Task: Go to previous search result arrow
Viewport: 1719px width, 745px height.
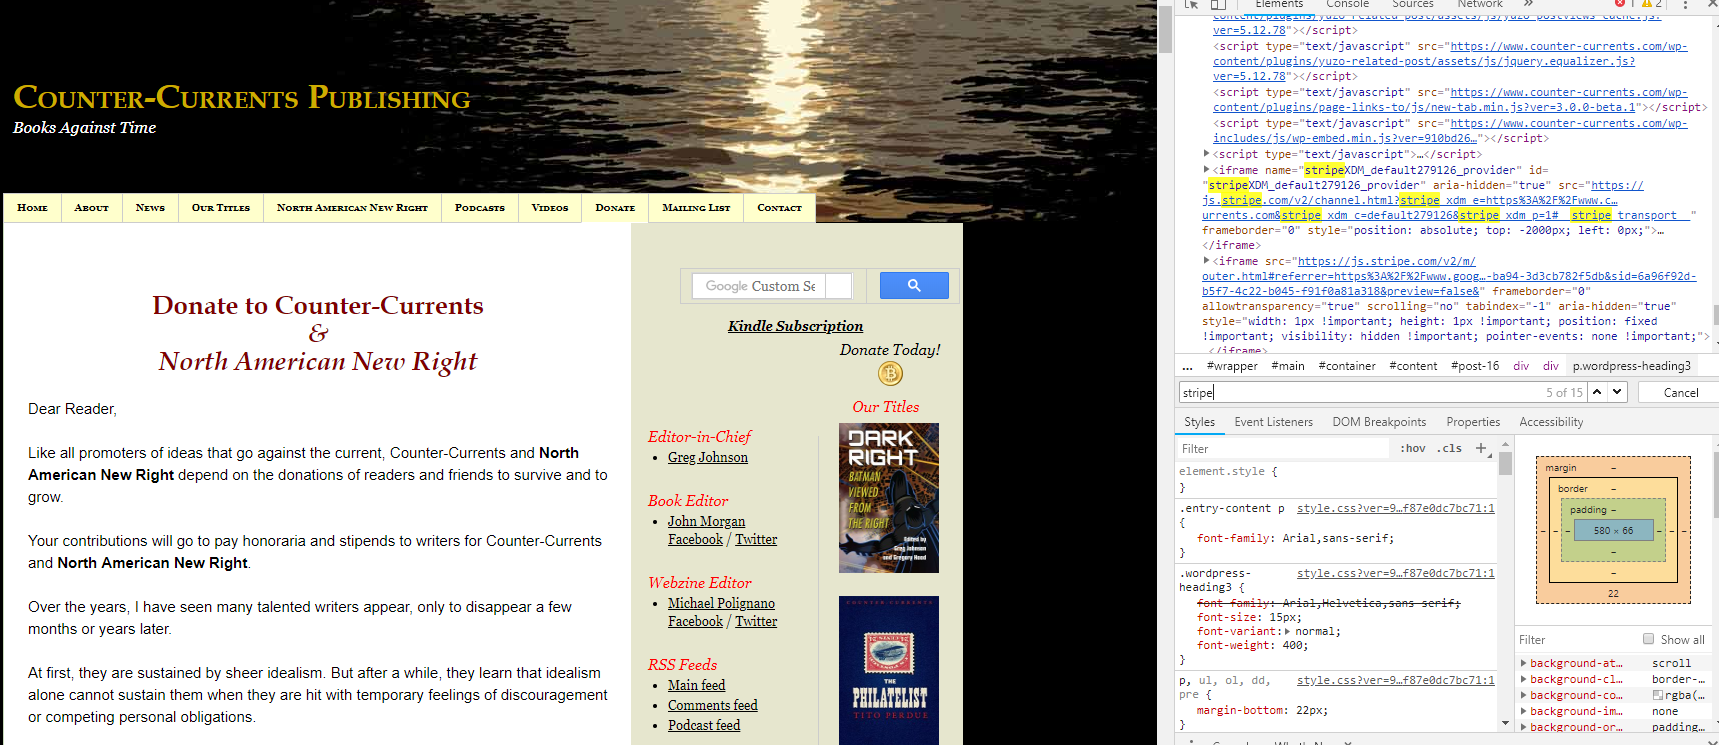Action: click(x=1597, y=392)
